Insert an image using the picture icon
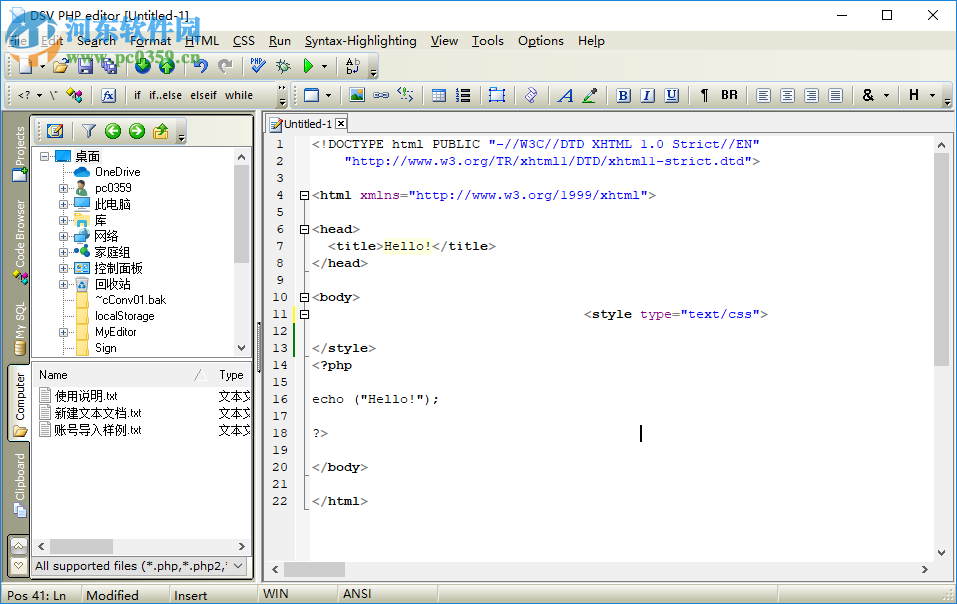Screen dimensions: 957x604 pyautogui.click(x=356, y=95)
